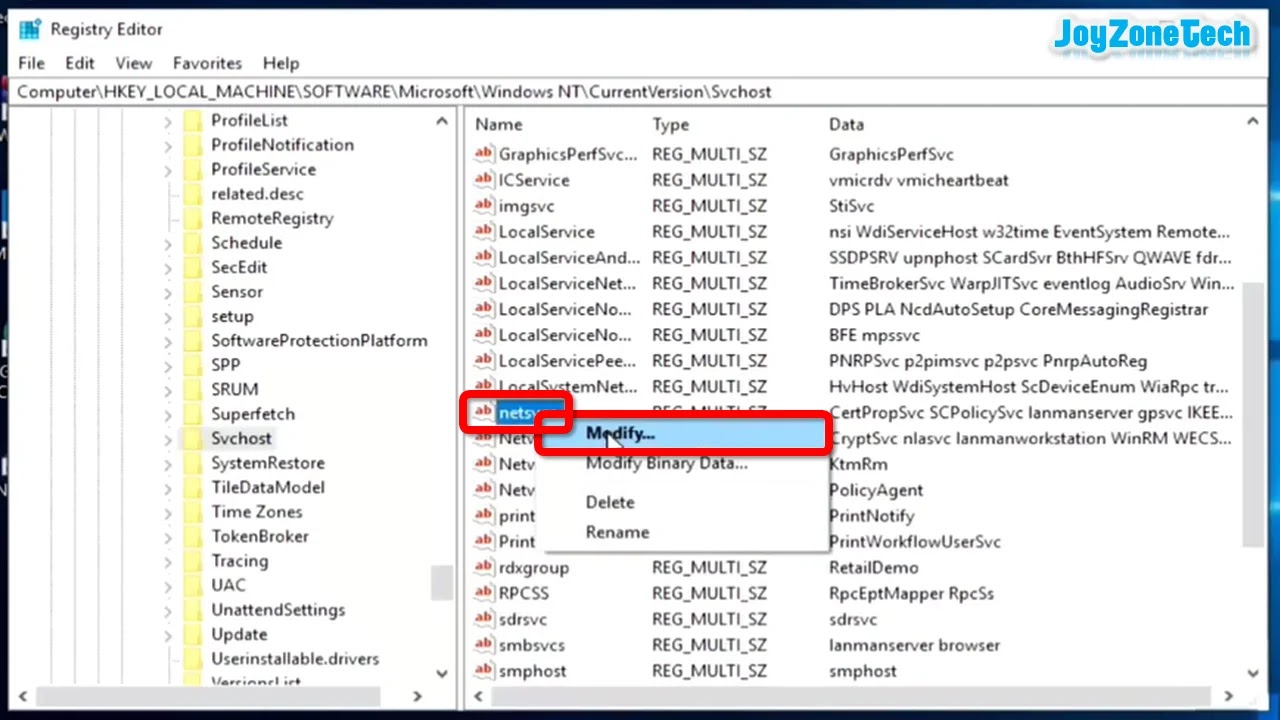Screen dimensions: 1280x720
Task: Click the tree pane scroll-up arrow
Action: (441, 121)
